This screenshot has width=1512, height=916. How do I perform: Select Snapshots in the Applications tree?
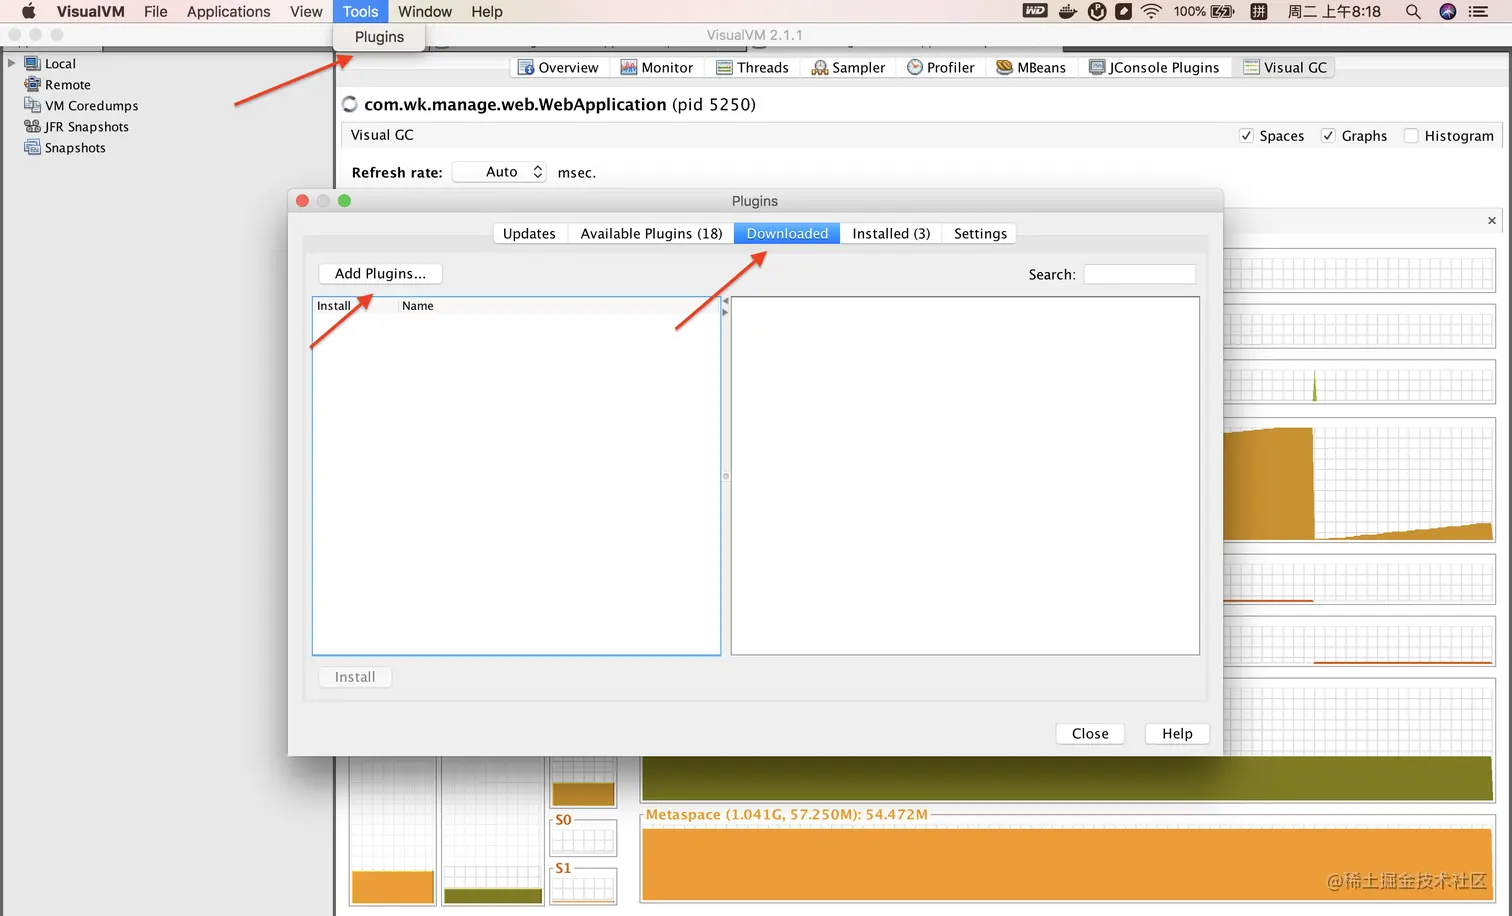(x=75, y=147)
